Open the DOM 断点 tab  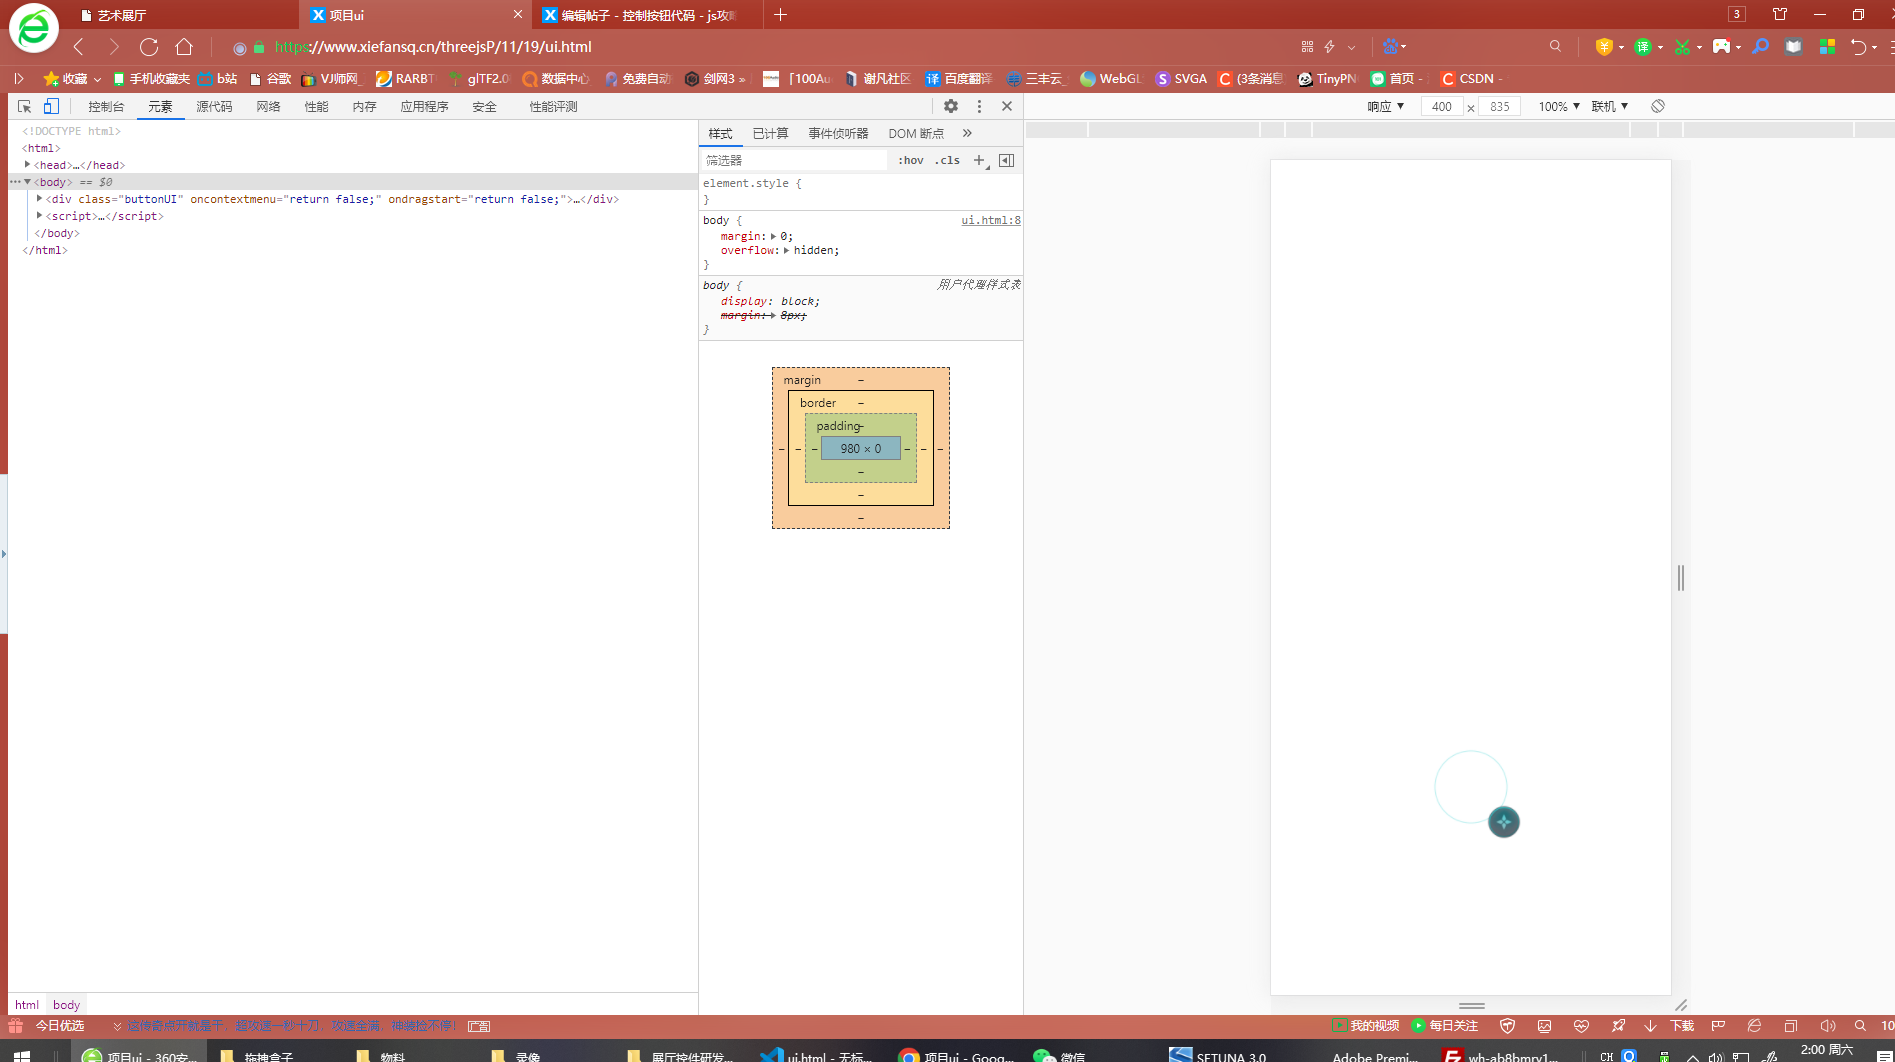pos(916,134)
